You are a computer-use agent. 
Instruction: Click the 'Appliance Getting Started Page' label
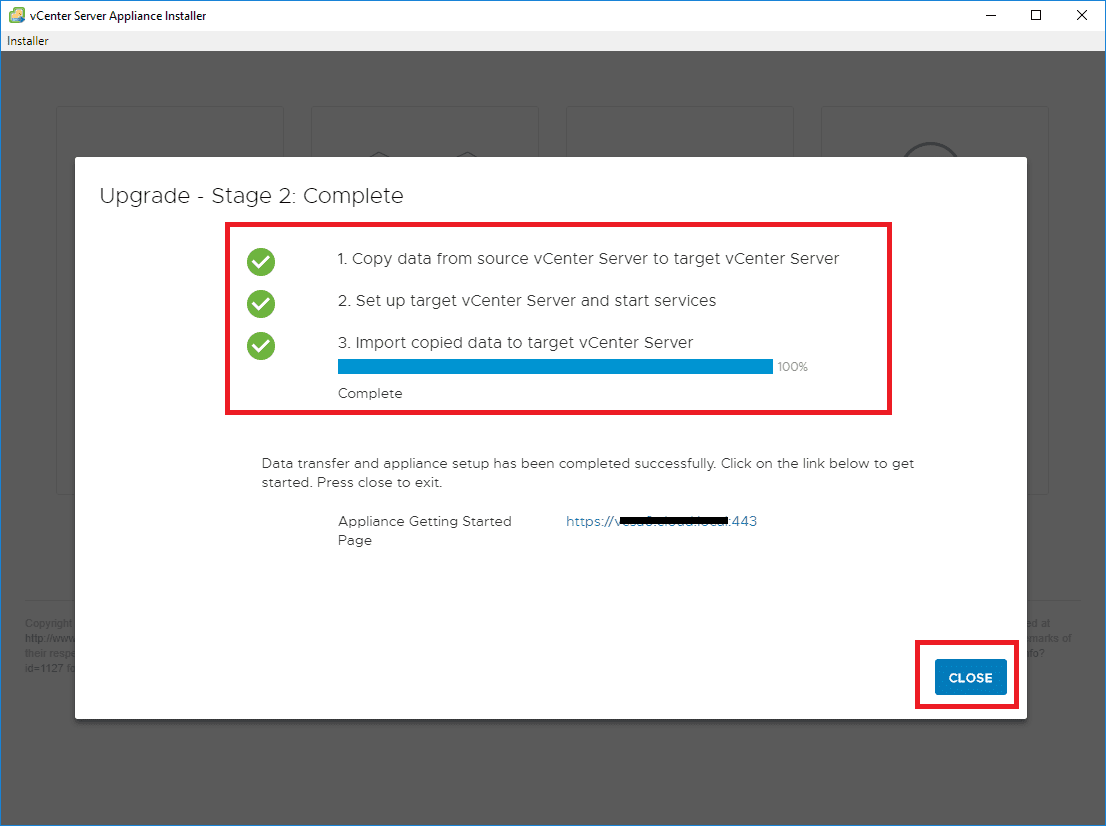click(x=425, y=530)
